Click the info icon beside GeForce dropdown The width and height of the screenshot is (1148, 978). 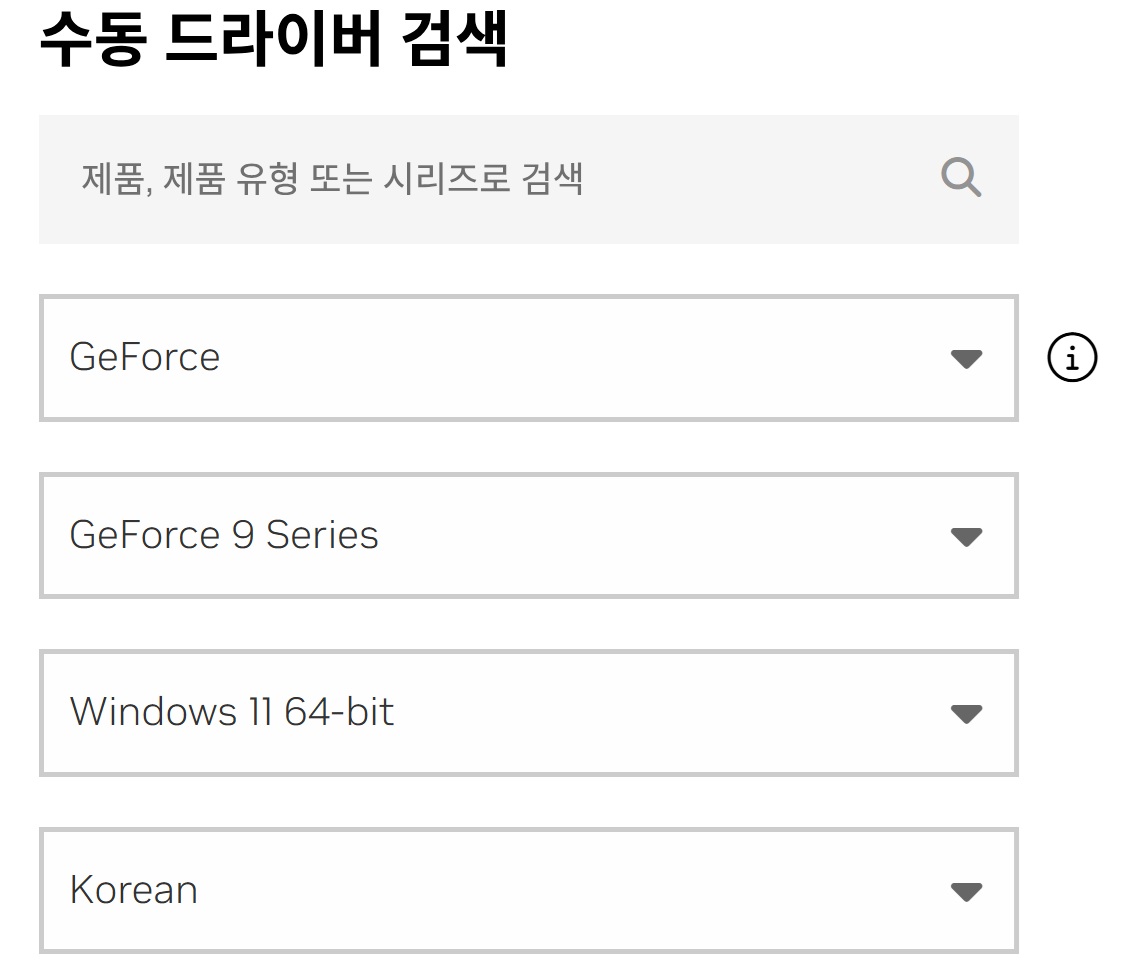(x=1072, y=358)
